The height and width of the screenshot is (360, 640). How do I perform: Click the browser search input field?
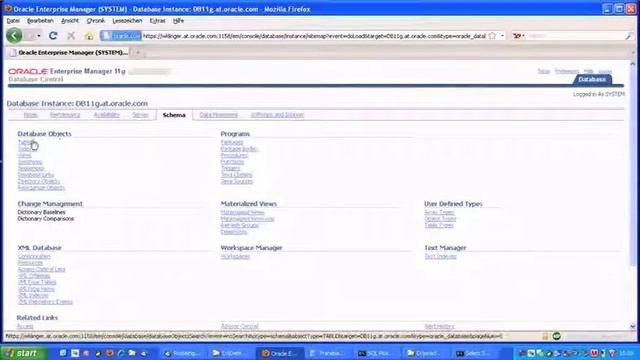click(575, 36)
